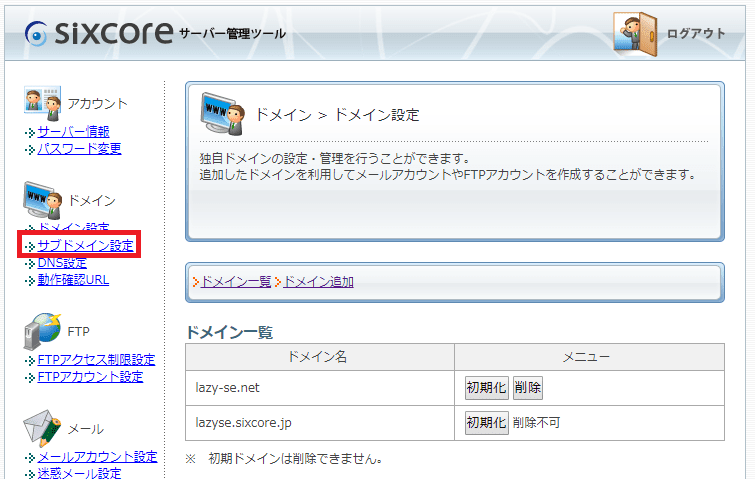Open サーバー情報 link
This screenshot has height=479, width=755.
coord(73,131)
